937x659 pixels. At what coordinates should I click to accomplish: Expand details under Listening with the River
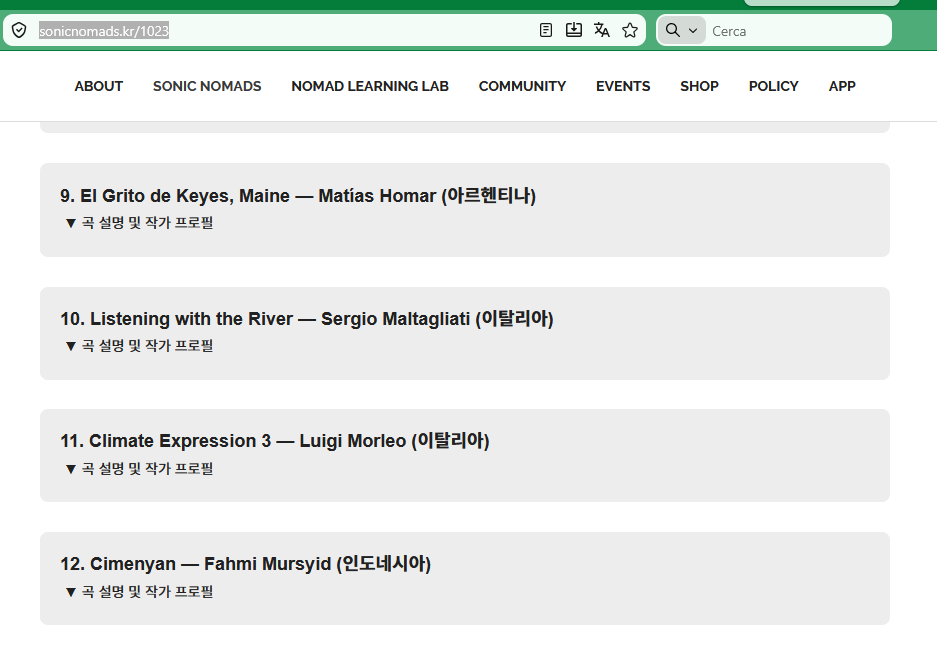pyautogui.click(x=139, y=346)
